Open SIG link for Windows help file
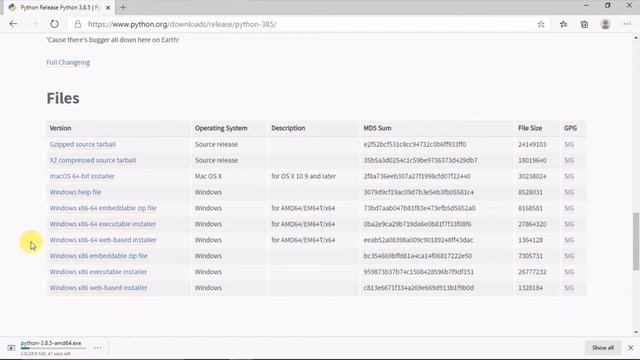Image resolution: width=640 pixels, height=360 pixels. (569, 192)
